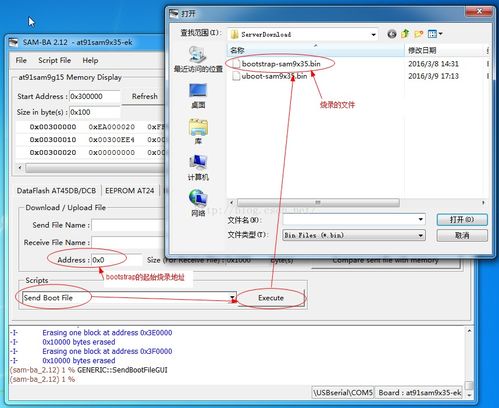Expand the ServerDownload look-in dropdown
Screen dimensions: 499x408
pos(373,34)
